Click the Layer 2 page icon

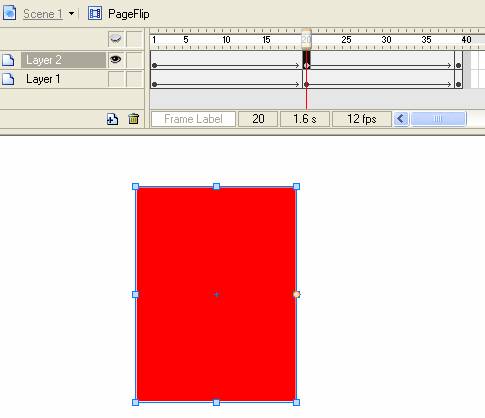(x=8, y=60)
